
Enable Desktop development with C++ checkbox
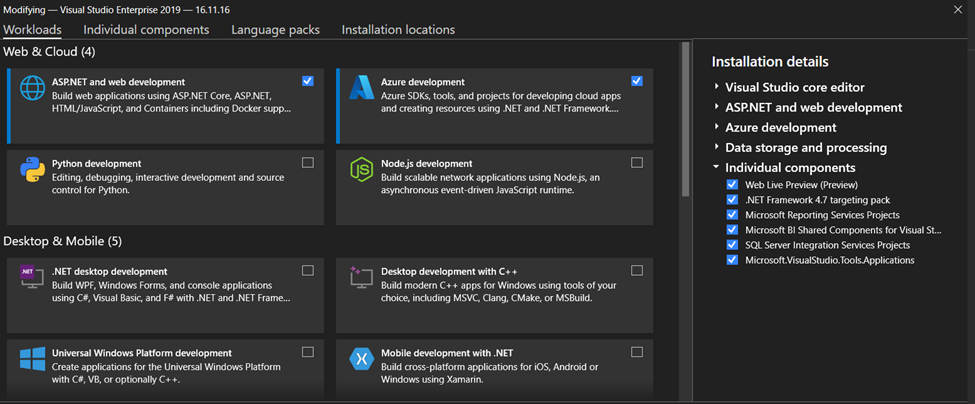click(x=637, y=270)
